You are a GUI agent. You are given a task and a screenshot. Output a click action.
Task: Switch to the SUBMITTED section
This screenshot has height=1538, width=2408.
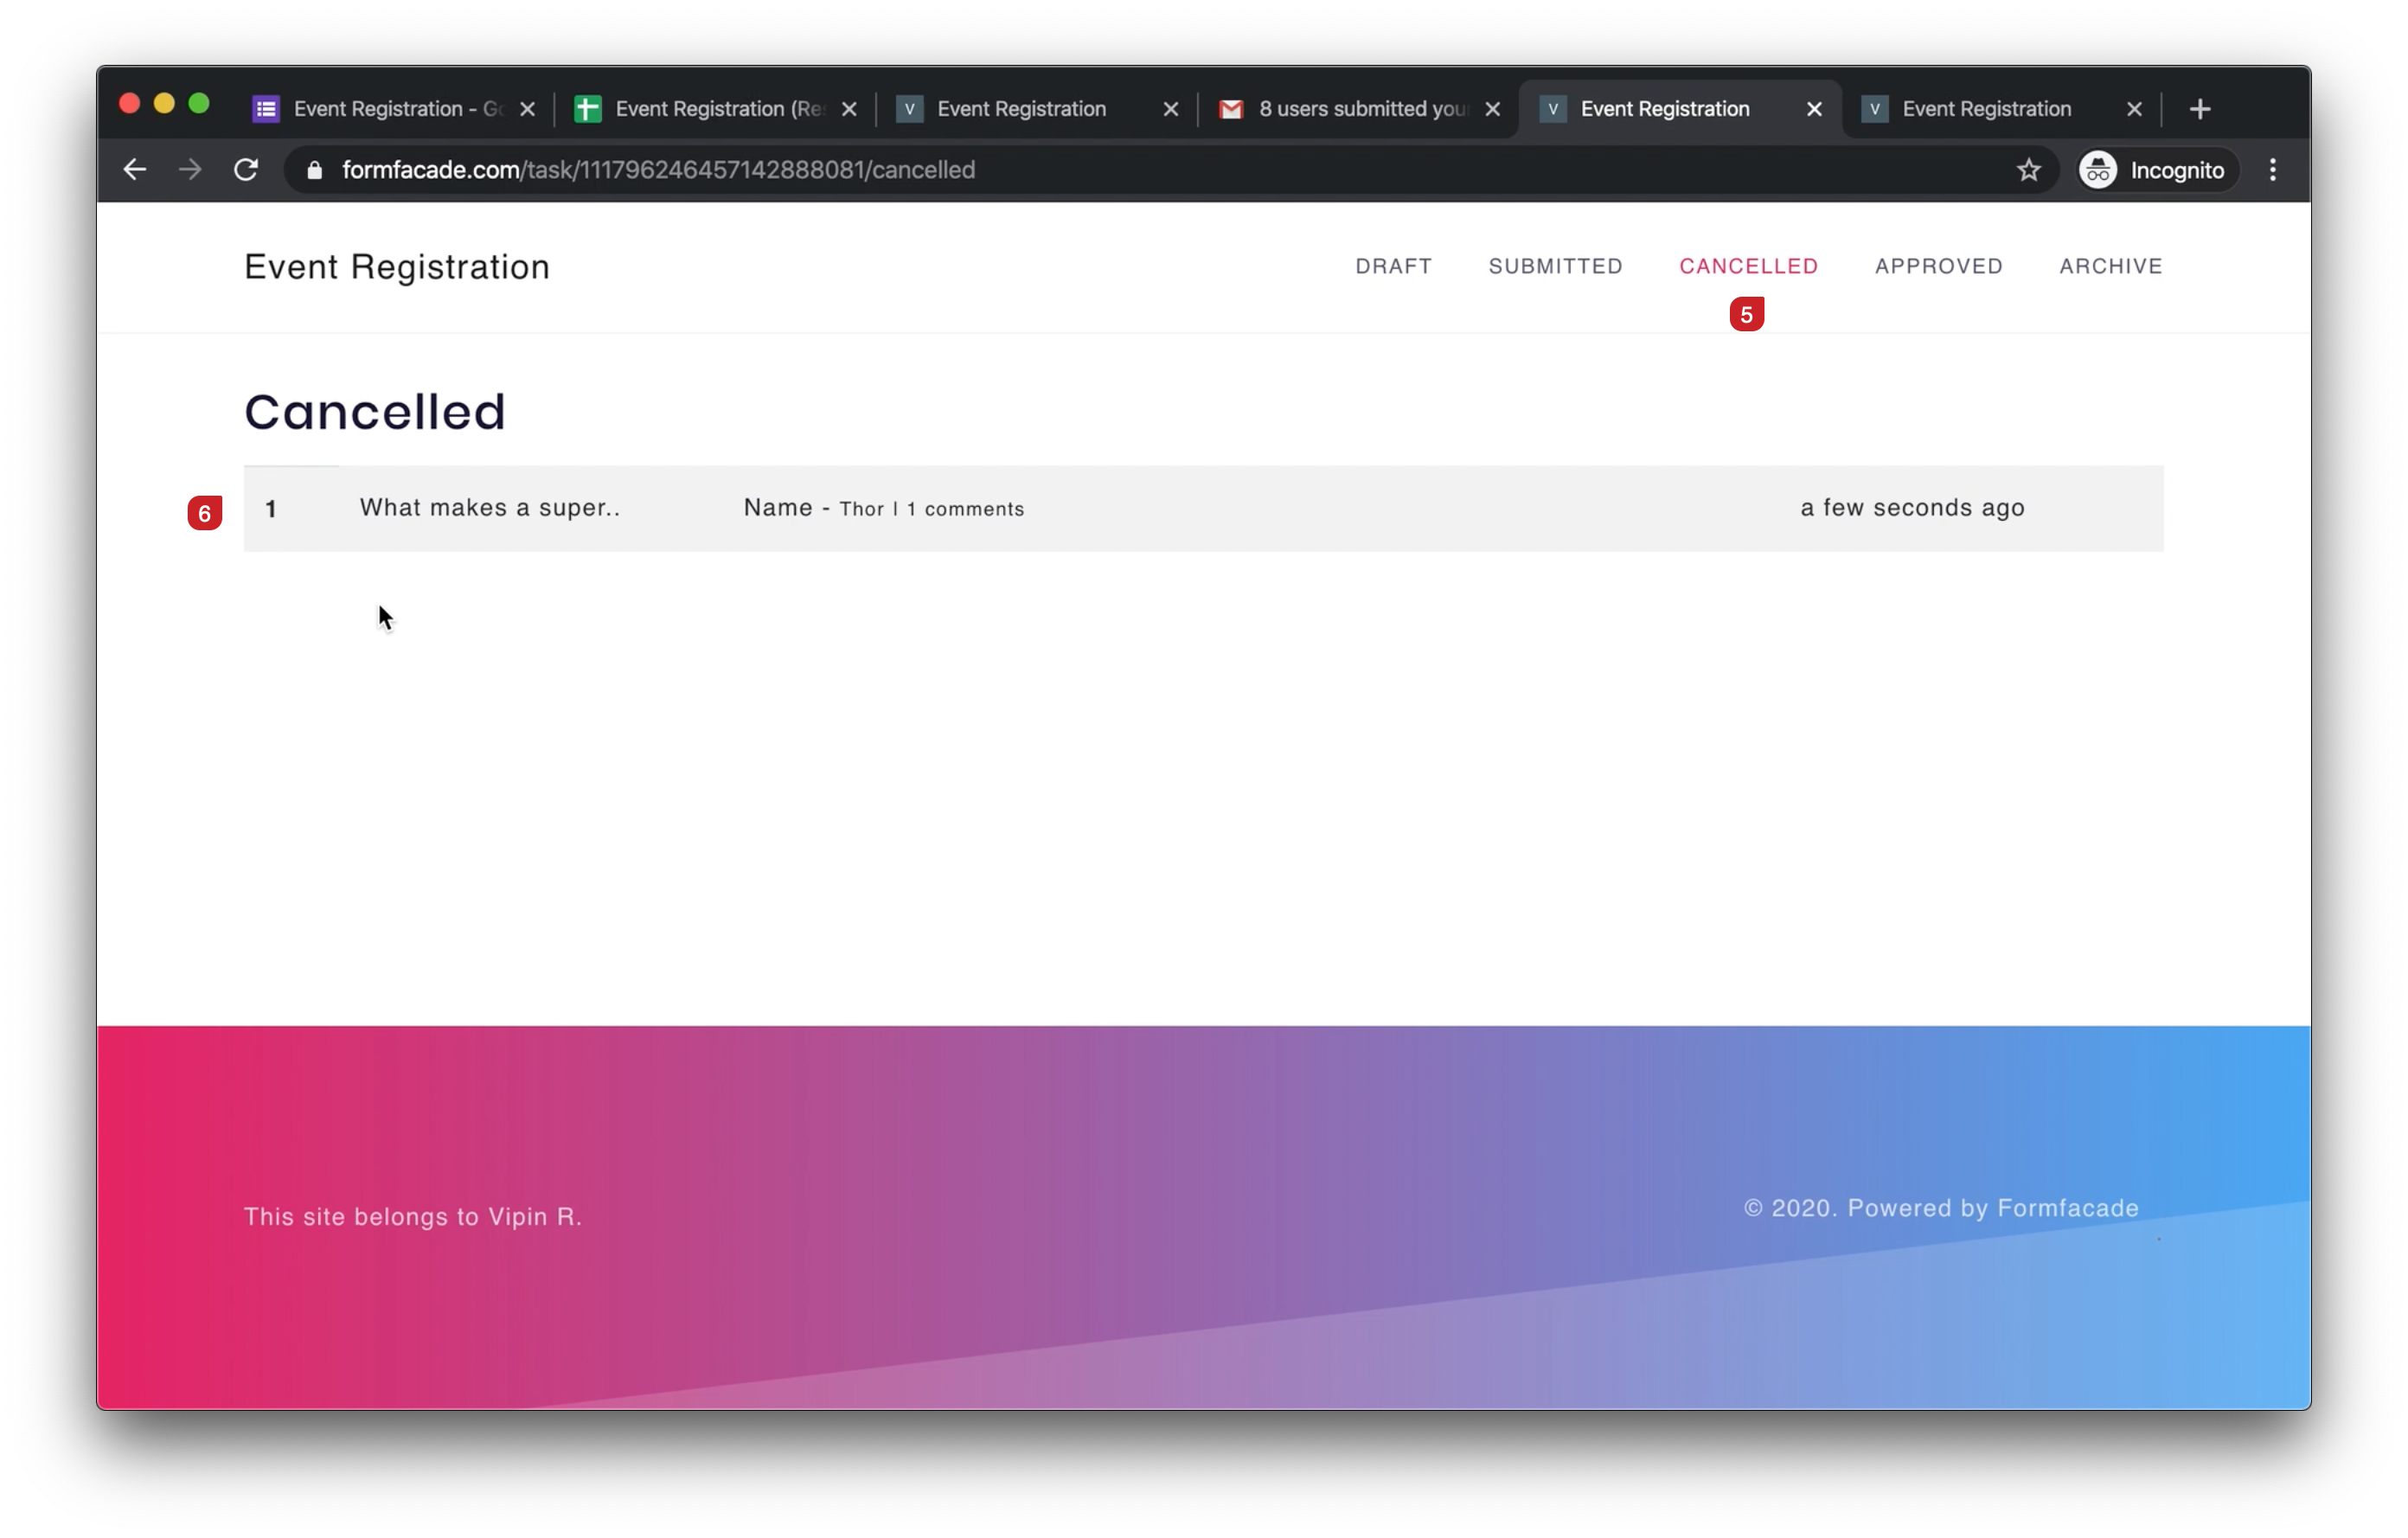pos(1555,266)
